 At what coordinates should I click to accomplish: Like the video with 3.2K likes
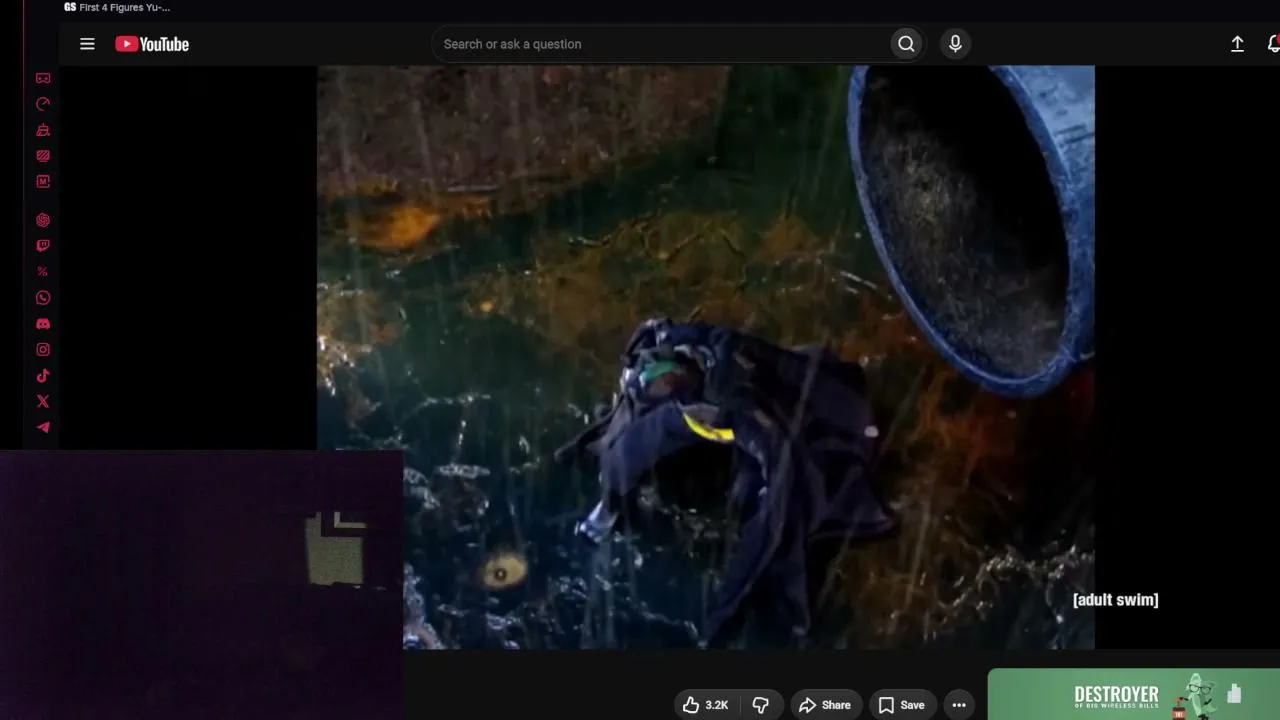pos(706,705)
